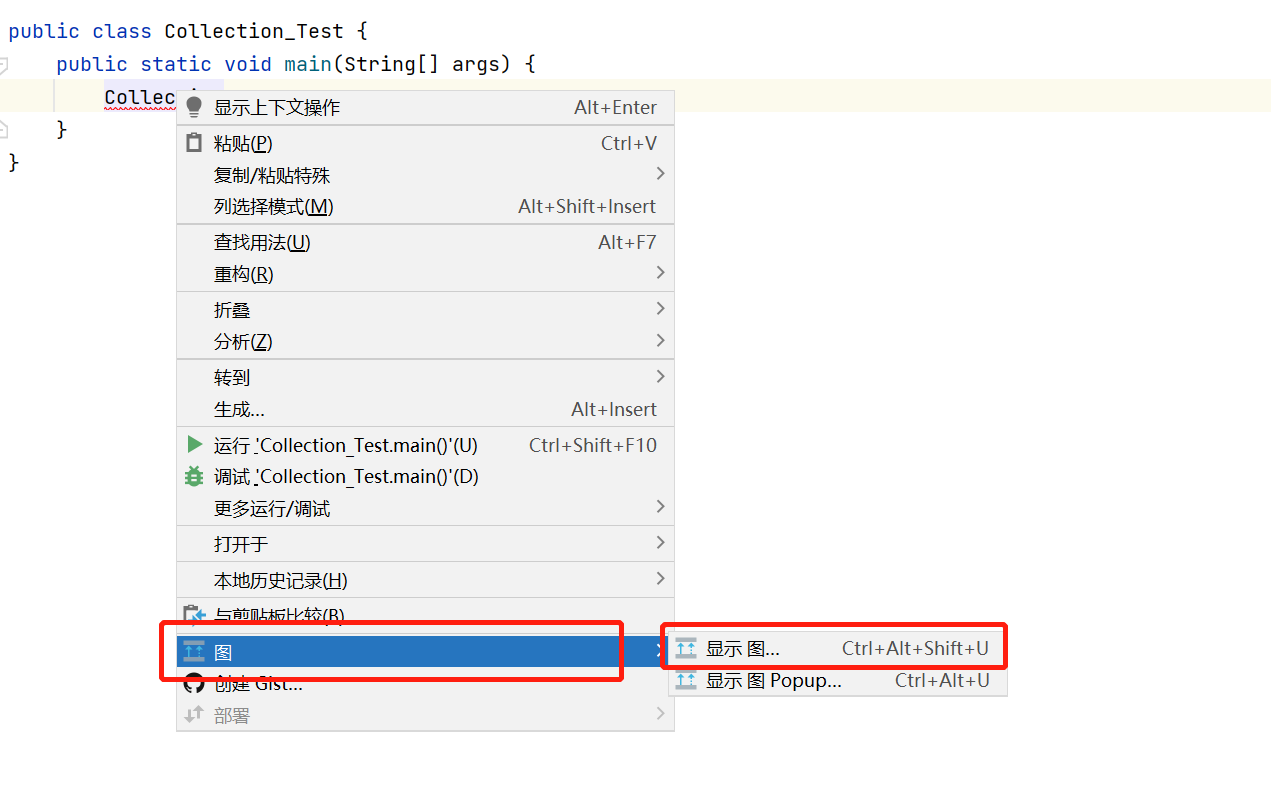
Task: Click the diagram icon next to 显示 图 Popup...
Action: tap(686, 681)
